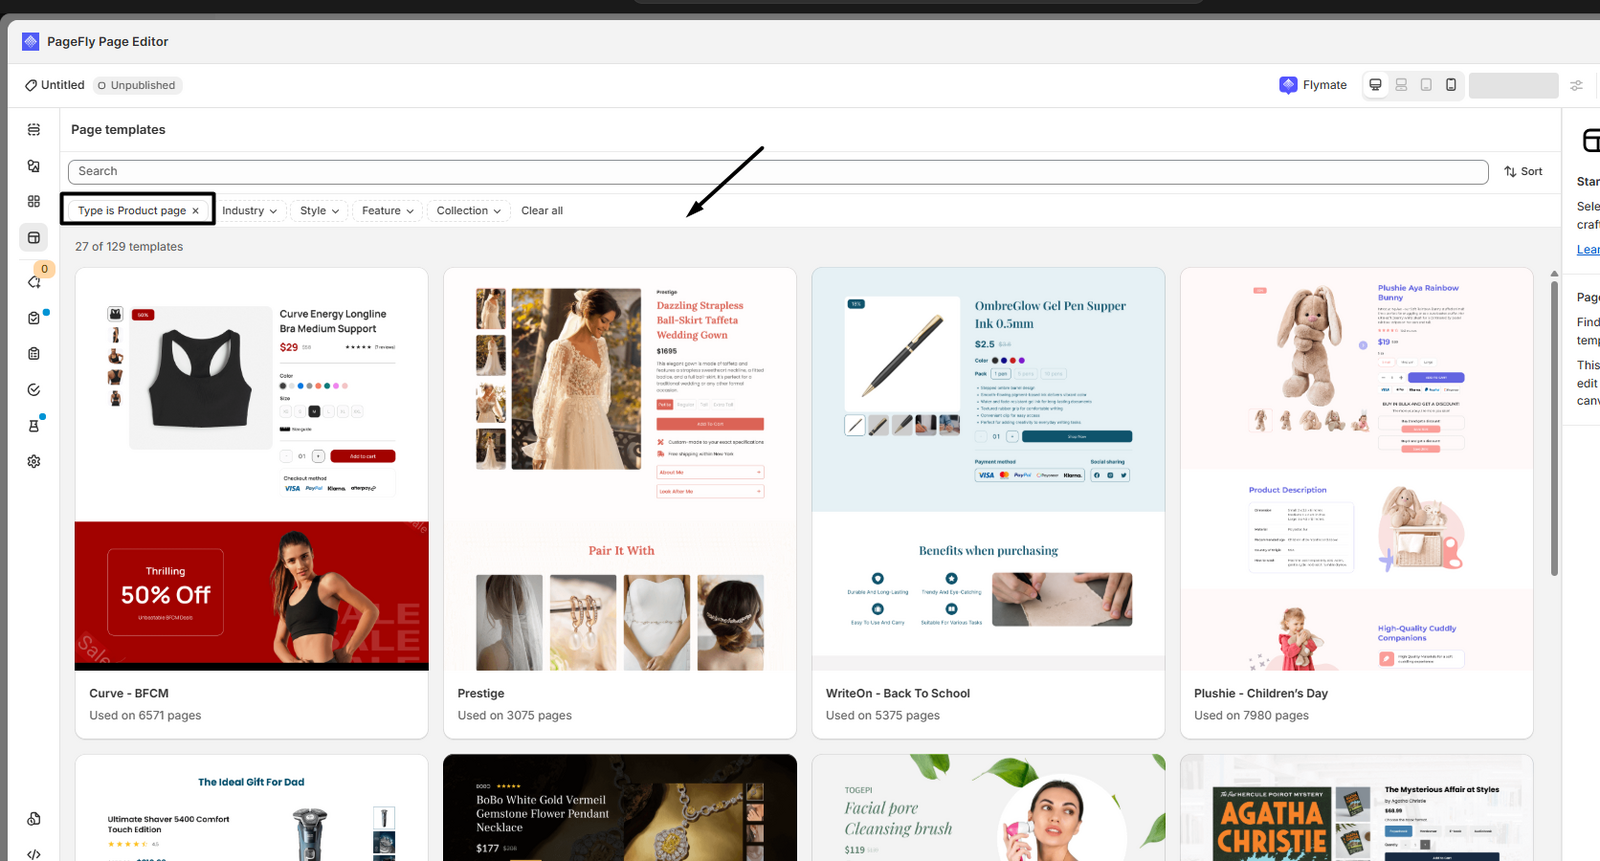Screen dimensions: 1600x861
Task: Click the Learn link in right panel
Action: pos(1588,250)
